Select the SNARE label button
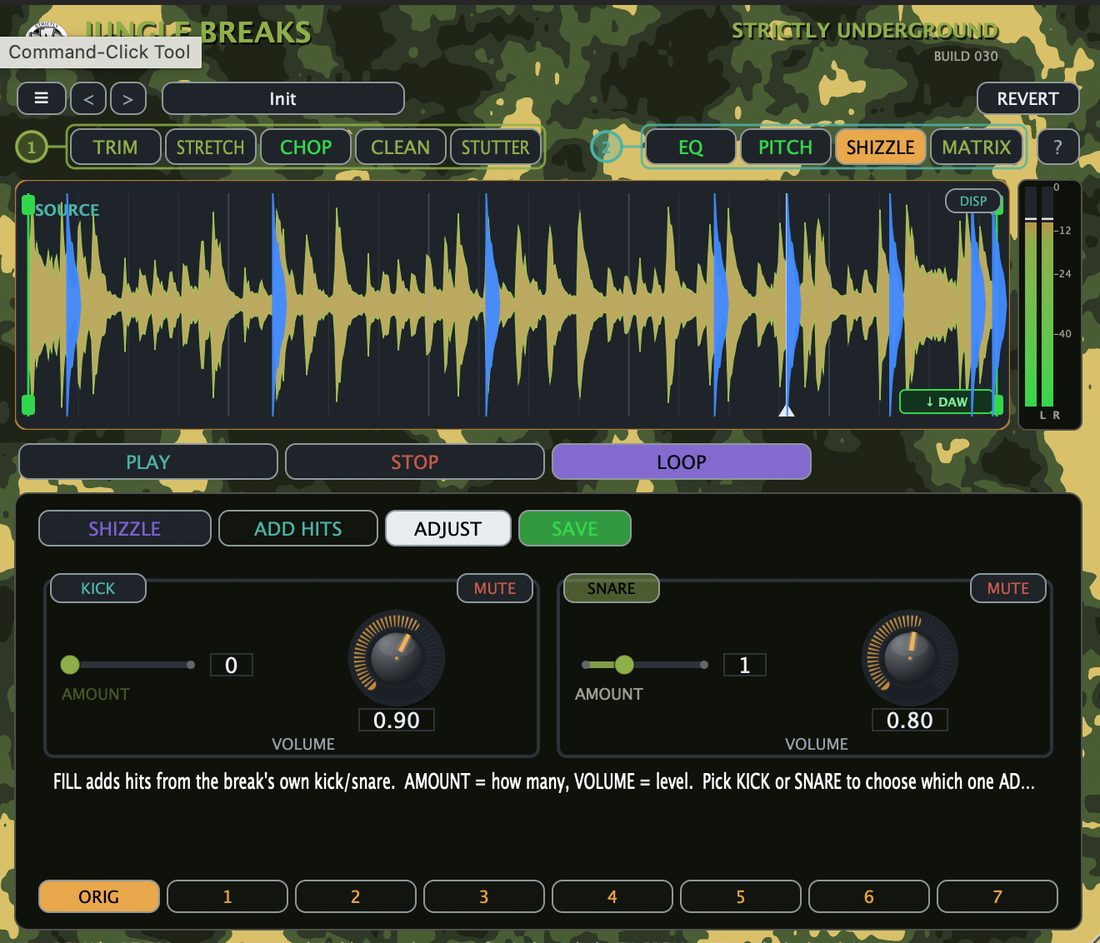This screenshot has width=1100, height=943. pyautogui.click(x=611, y=588)
